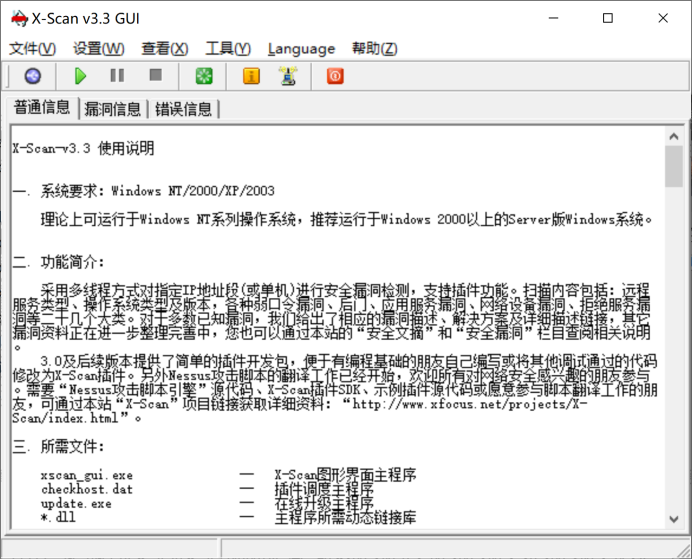Click the '*.dll' entry
This screenshot has width=692, height=559.
(x=58, y=517)
